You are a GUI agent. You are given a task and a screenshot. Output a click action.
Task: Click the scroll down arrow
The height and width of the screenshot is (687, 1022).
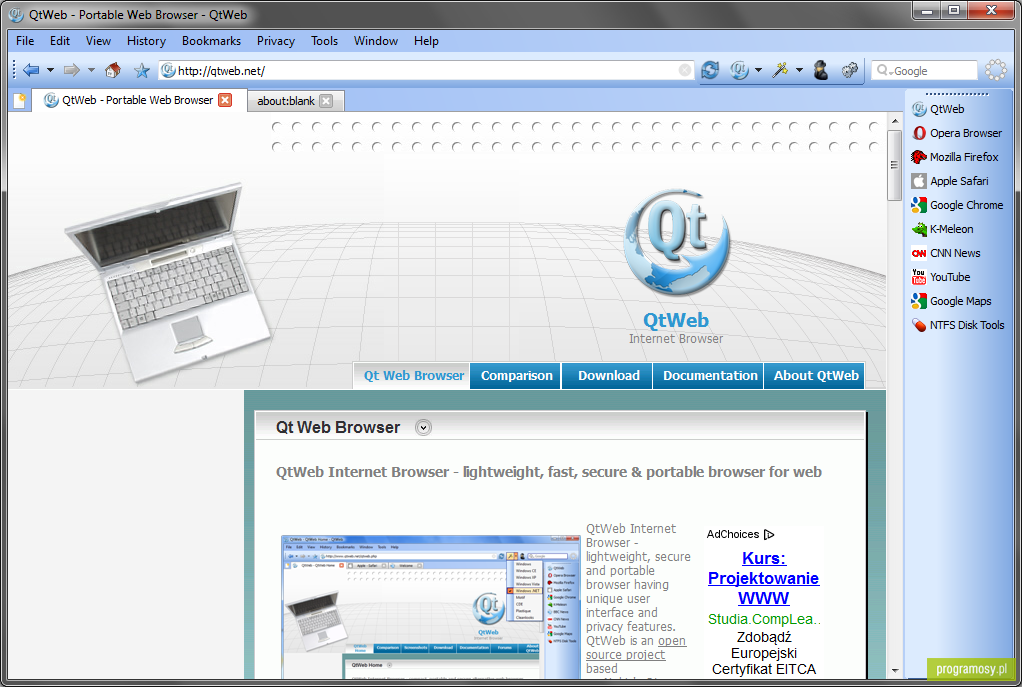[894, 670]
